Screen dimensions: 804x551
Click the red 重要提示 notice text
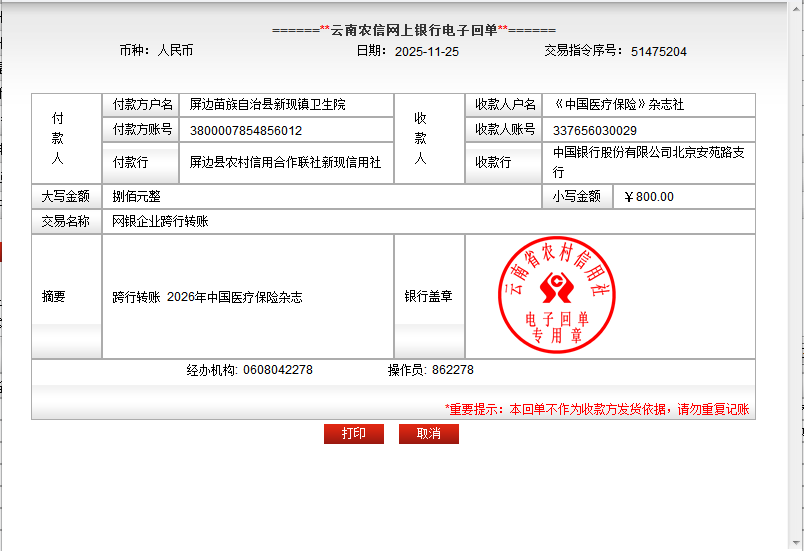click(597, 409)
